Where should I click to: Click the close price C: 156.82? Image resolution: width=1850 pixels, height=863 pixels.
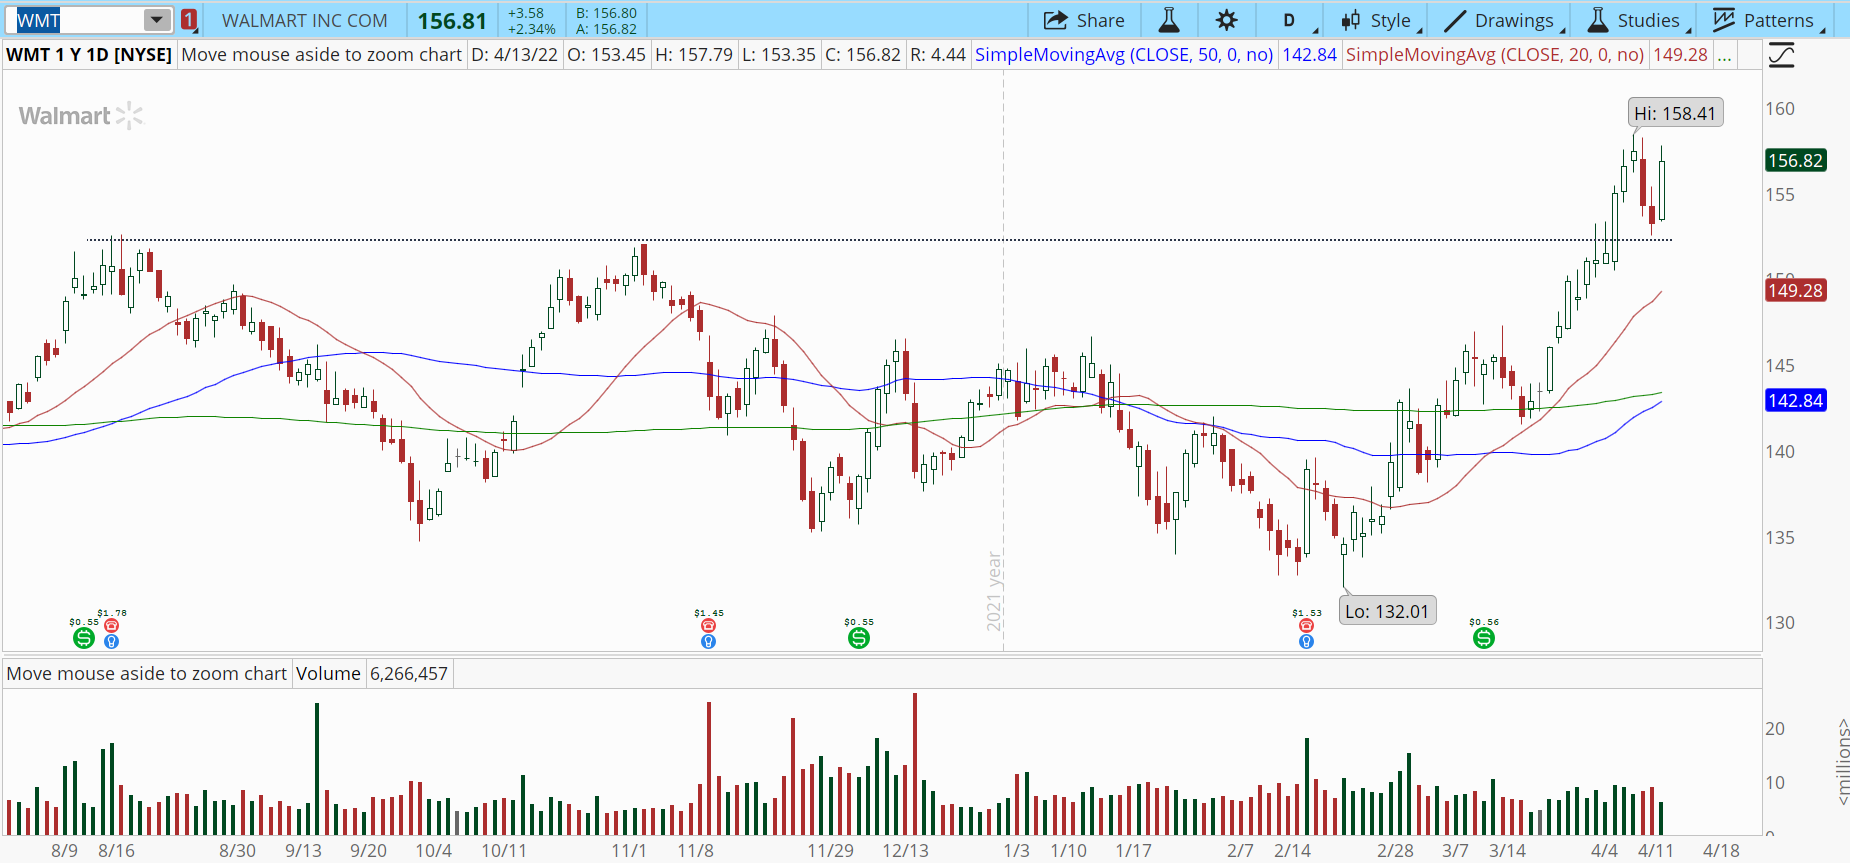point(863,55)
